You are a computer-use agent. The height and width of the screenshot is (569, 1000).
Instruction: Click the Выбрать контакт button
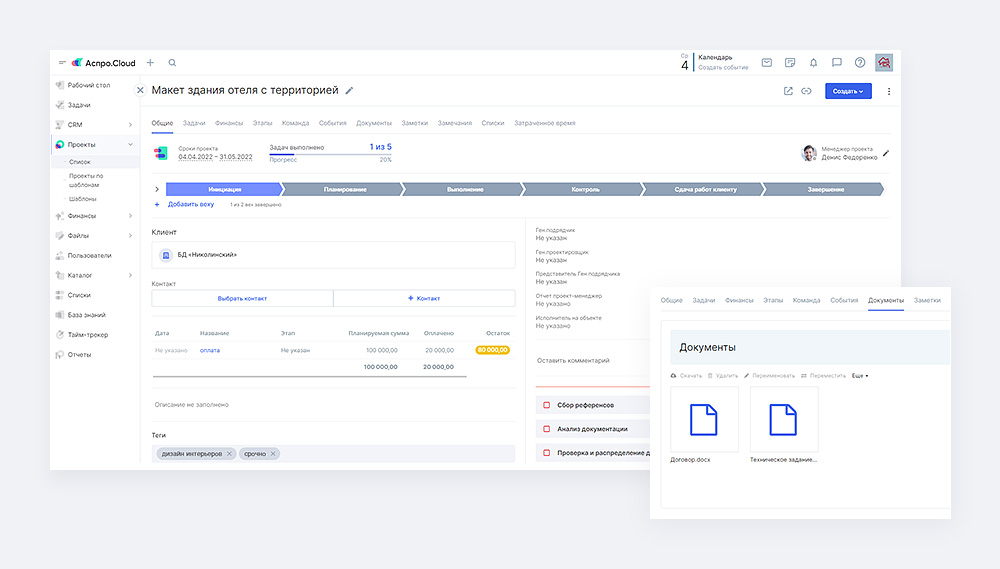(242, 298)
